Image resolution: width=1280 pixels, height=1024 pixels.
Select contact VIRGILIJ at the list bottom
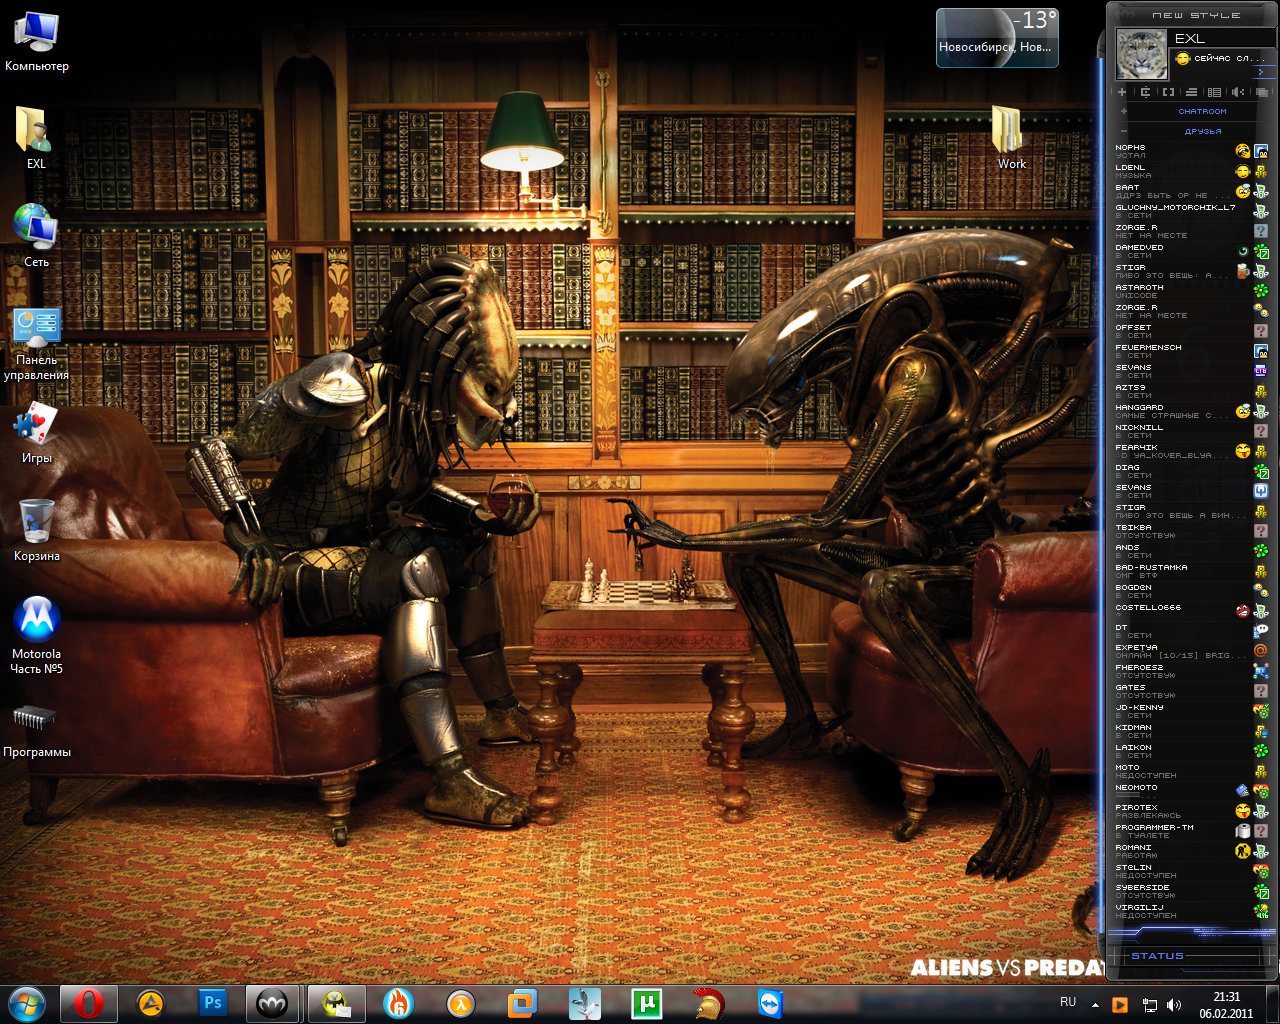(1192, 911)
